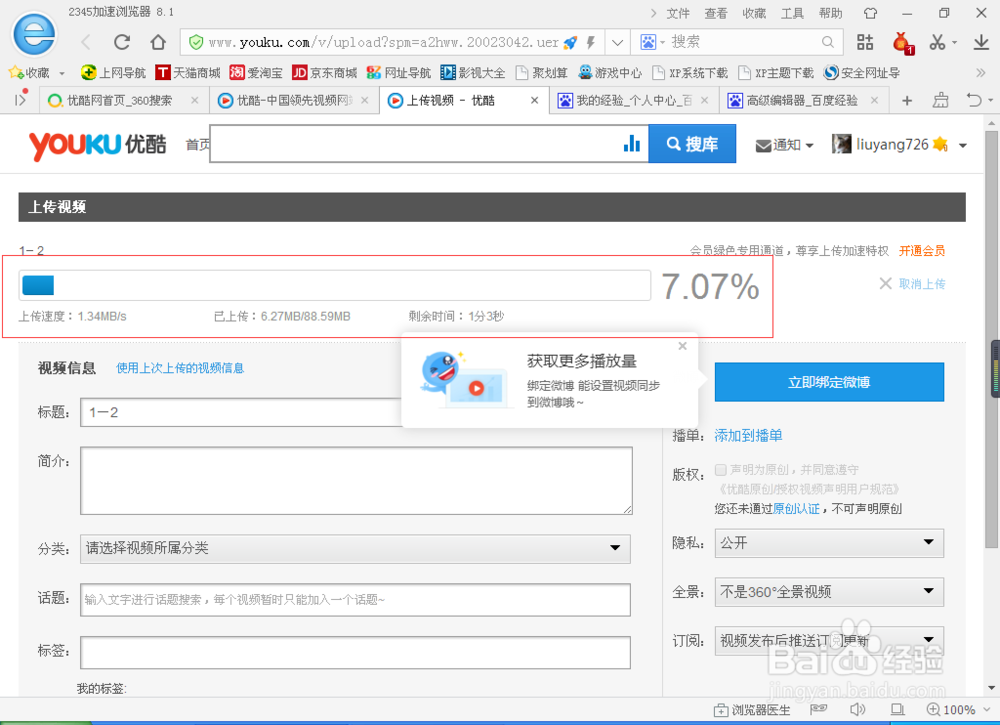Click the liuyang726 user avatar
Viewport: 1000px width, 725px height.
pyautogui.click(x=841, y=144)
